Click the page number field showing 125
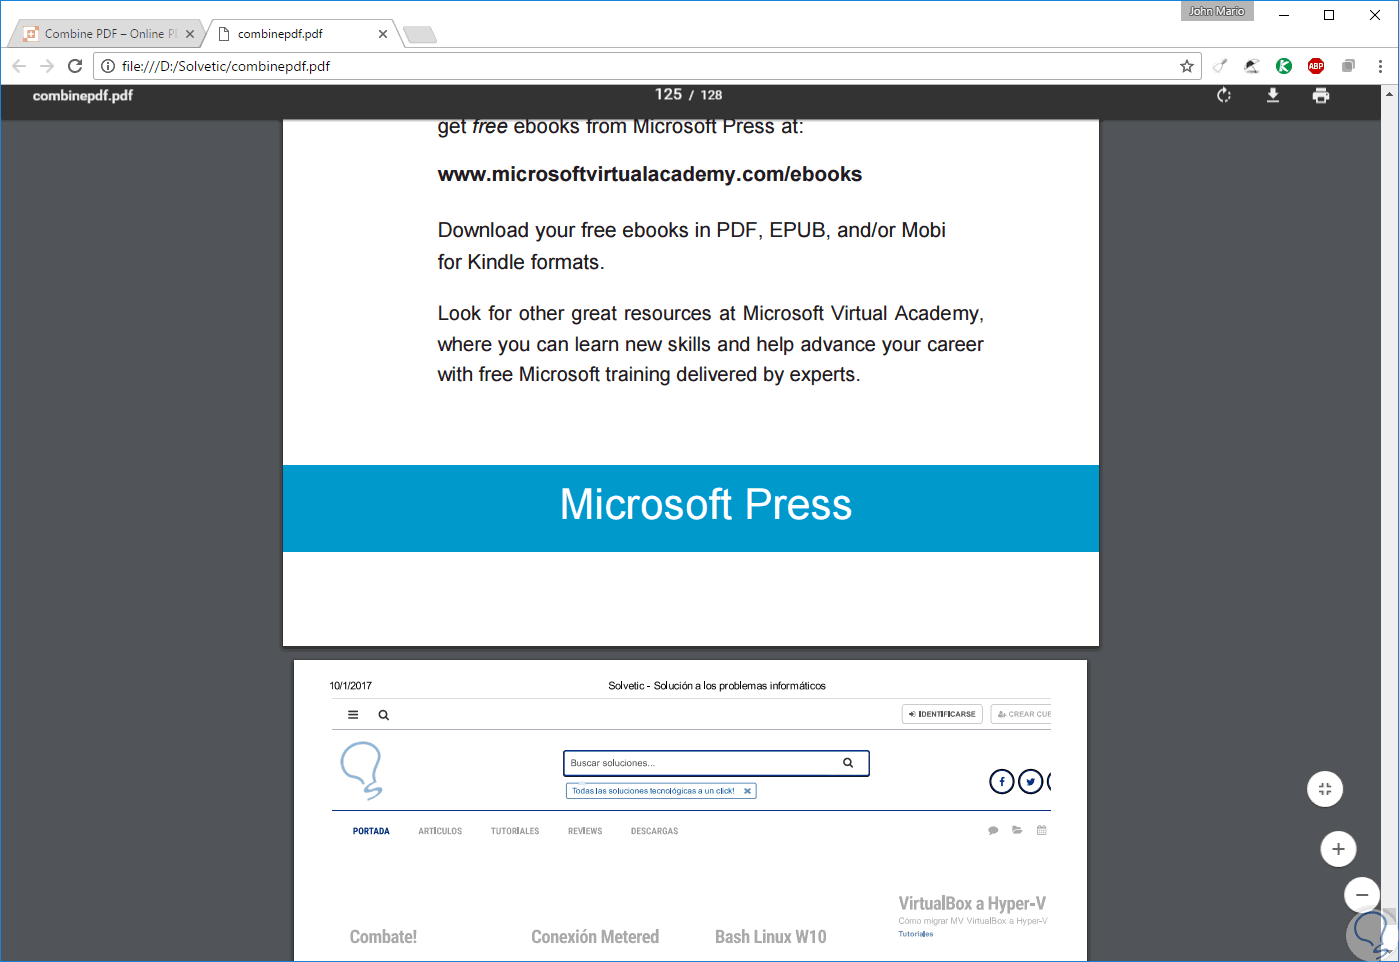This screenshot has width=1399, height=962. coord(668,95)
